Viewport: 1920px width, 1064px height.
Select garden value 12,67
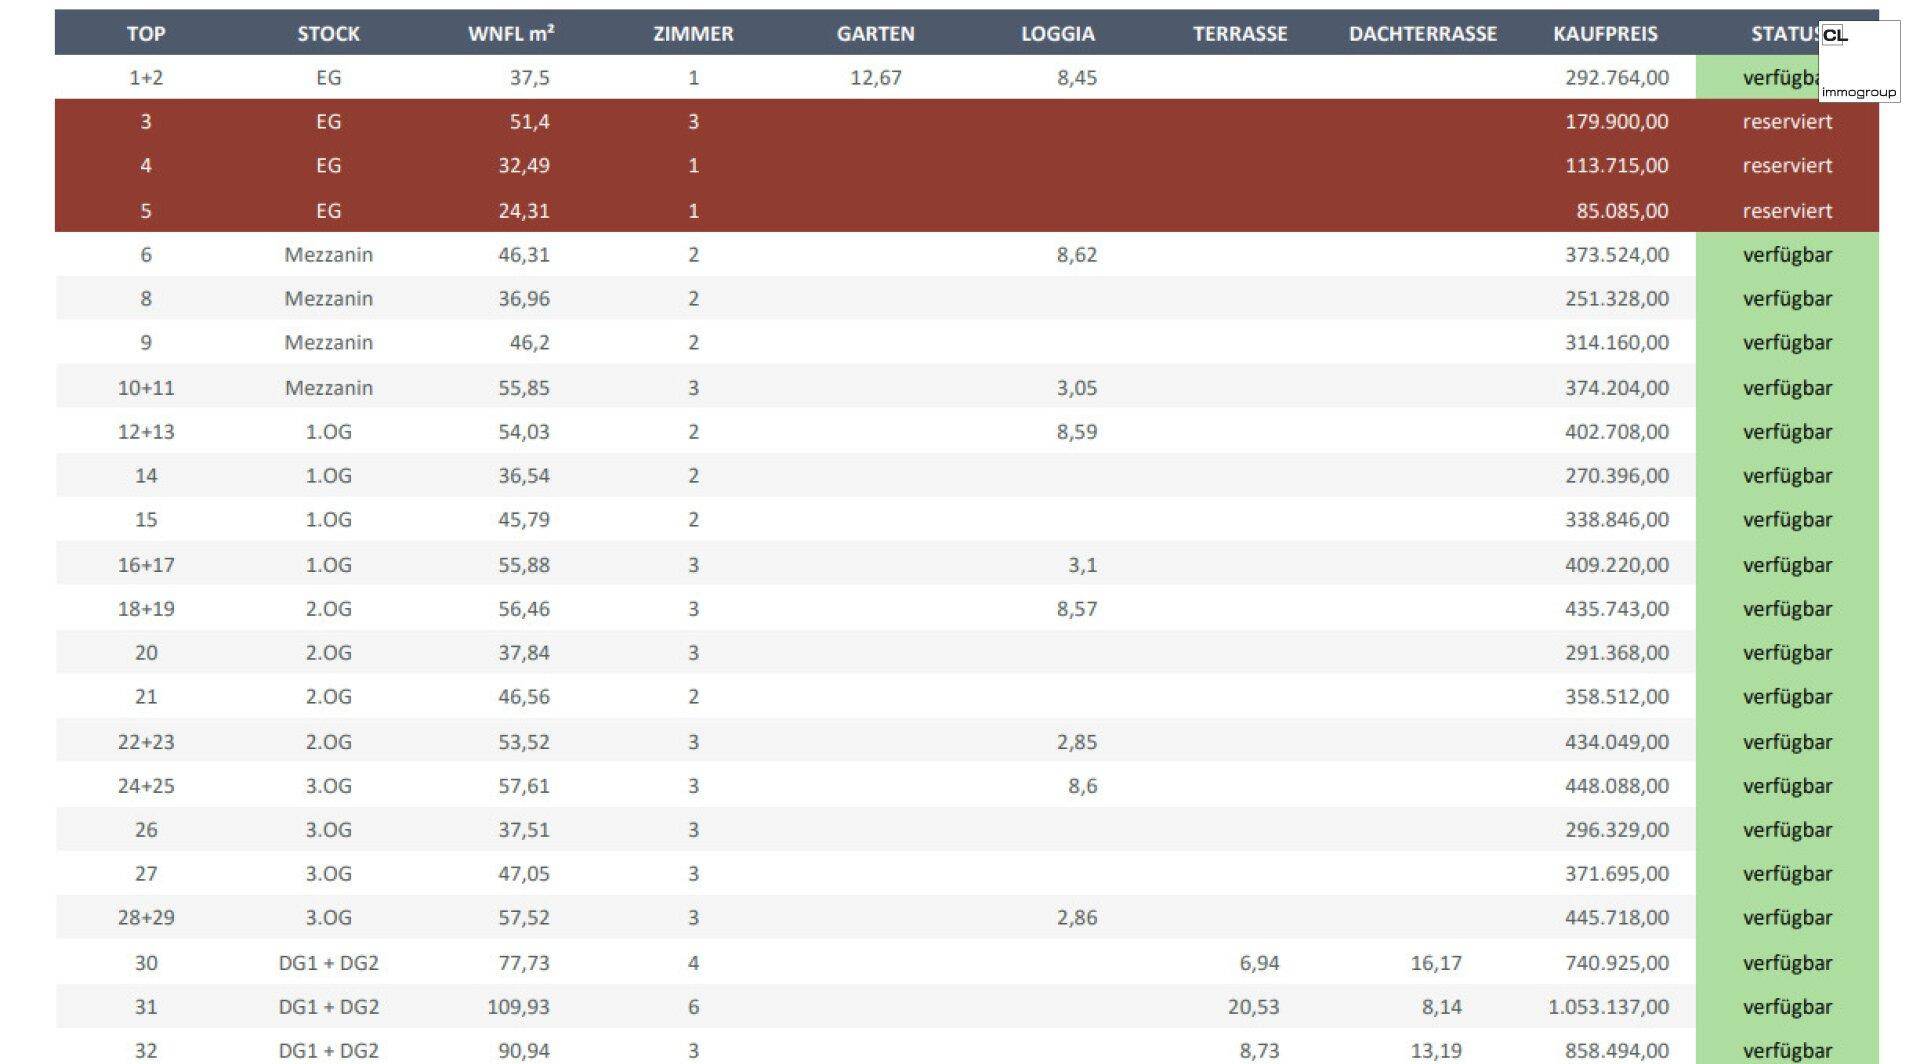point(876,78)
